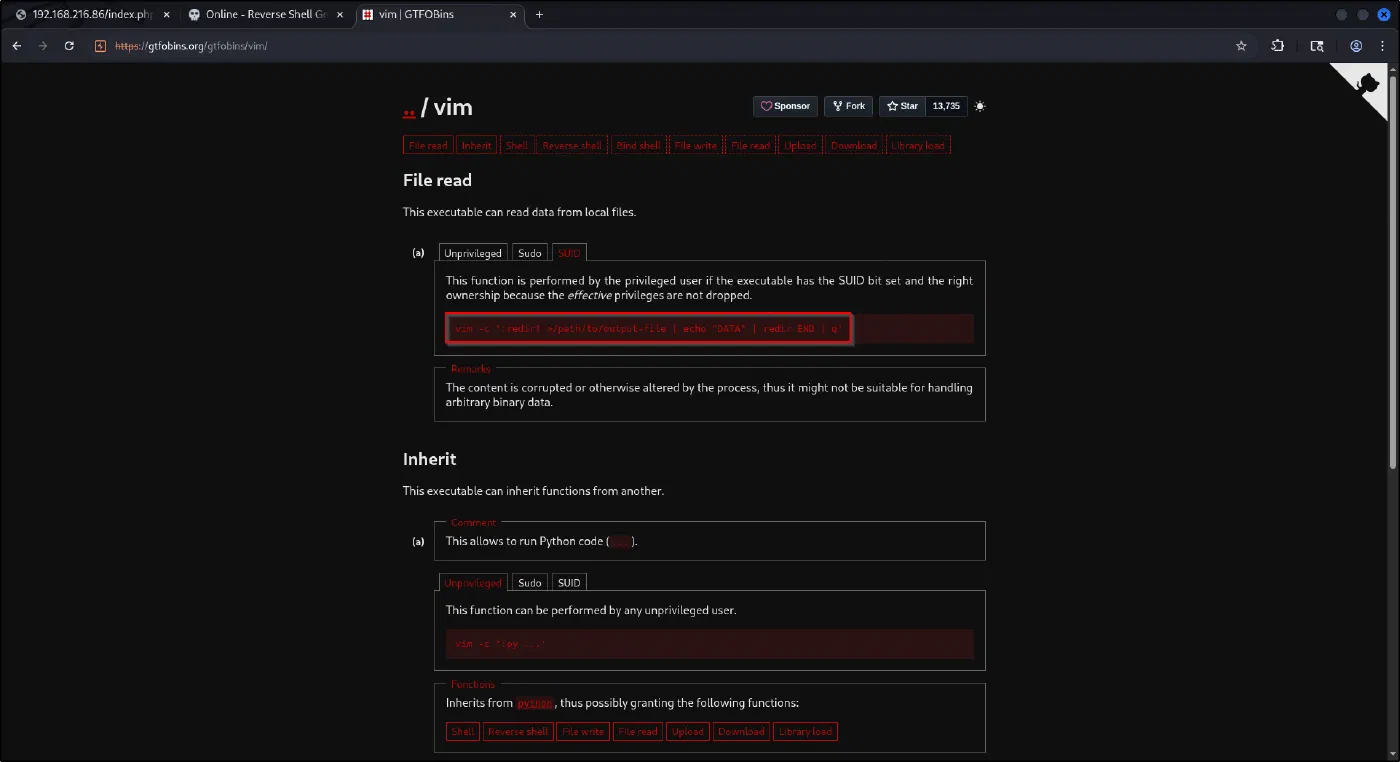
Task: Click Reverse shell tag in the Functions box
Action: [518, 731]
